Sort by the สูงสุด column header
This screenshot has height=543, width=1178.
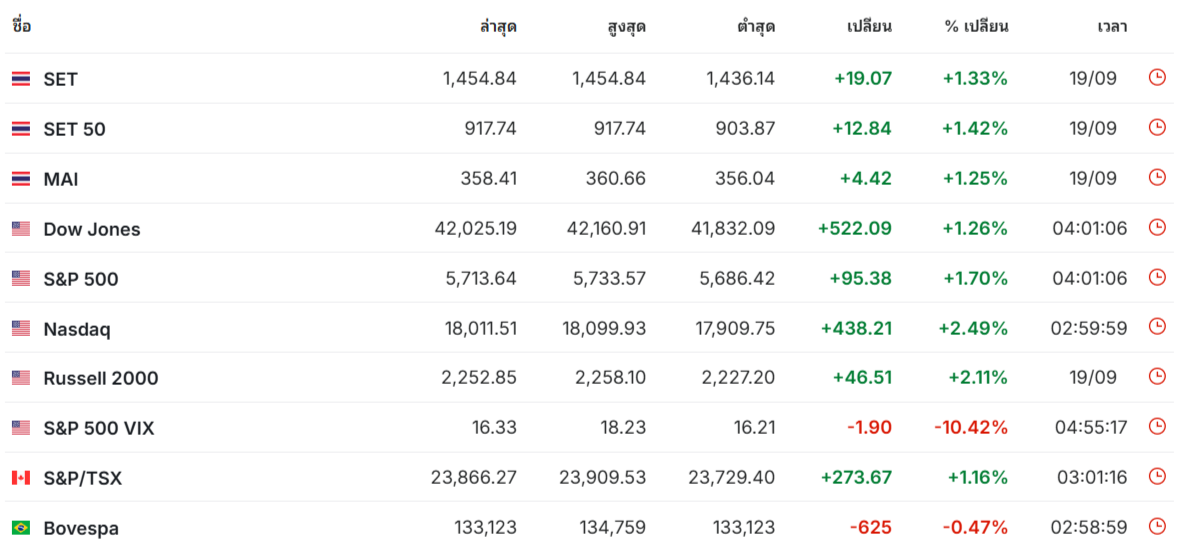point(627,27)
